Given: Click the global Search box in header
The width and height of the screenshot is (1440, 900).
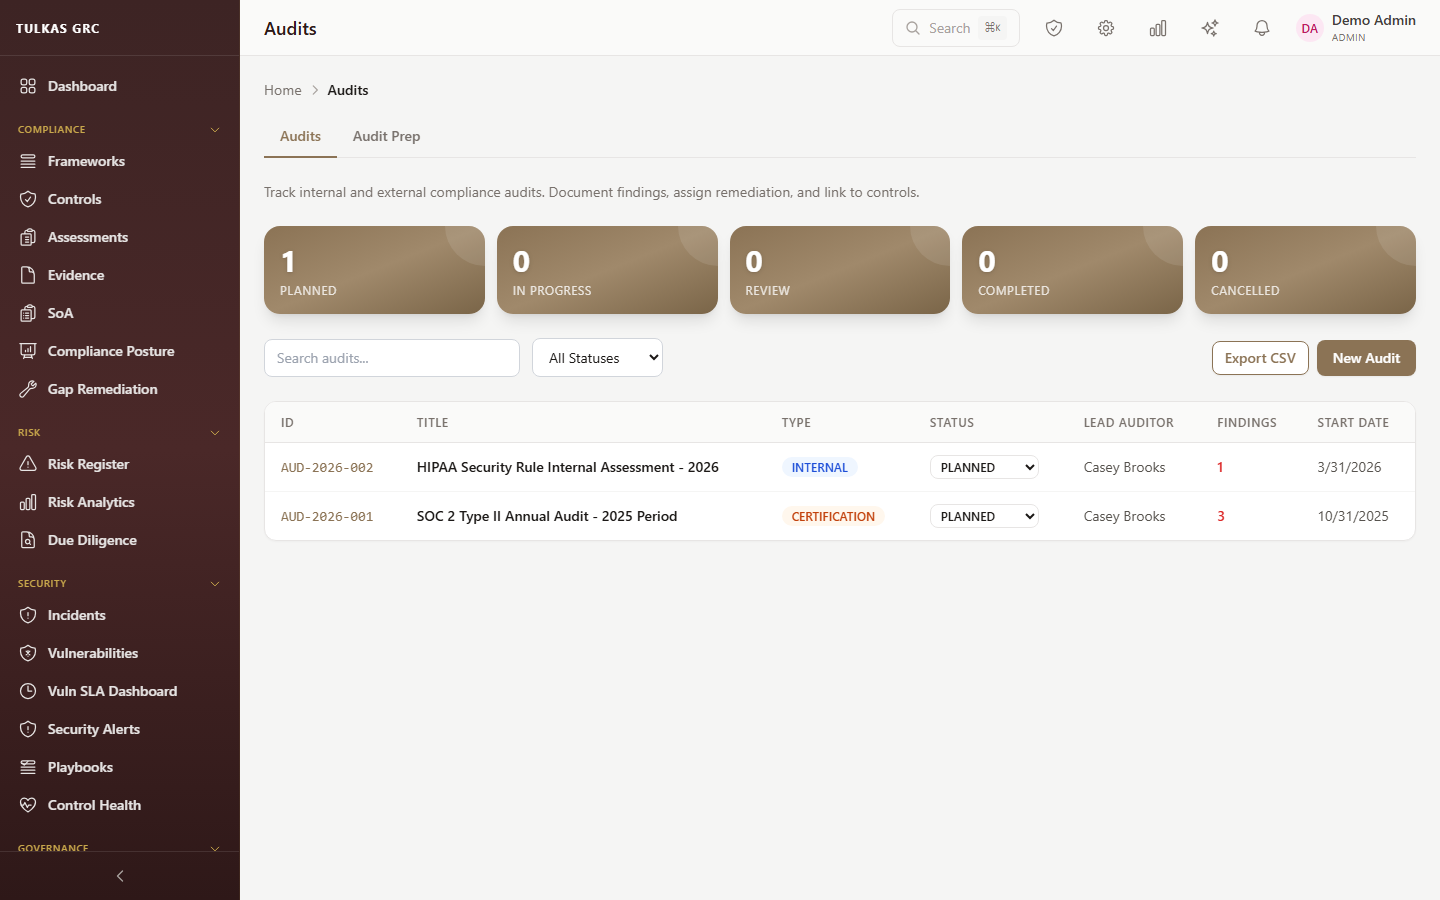Looking at the screenshot, I should tap(955, 28).
